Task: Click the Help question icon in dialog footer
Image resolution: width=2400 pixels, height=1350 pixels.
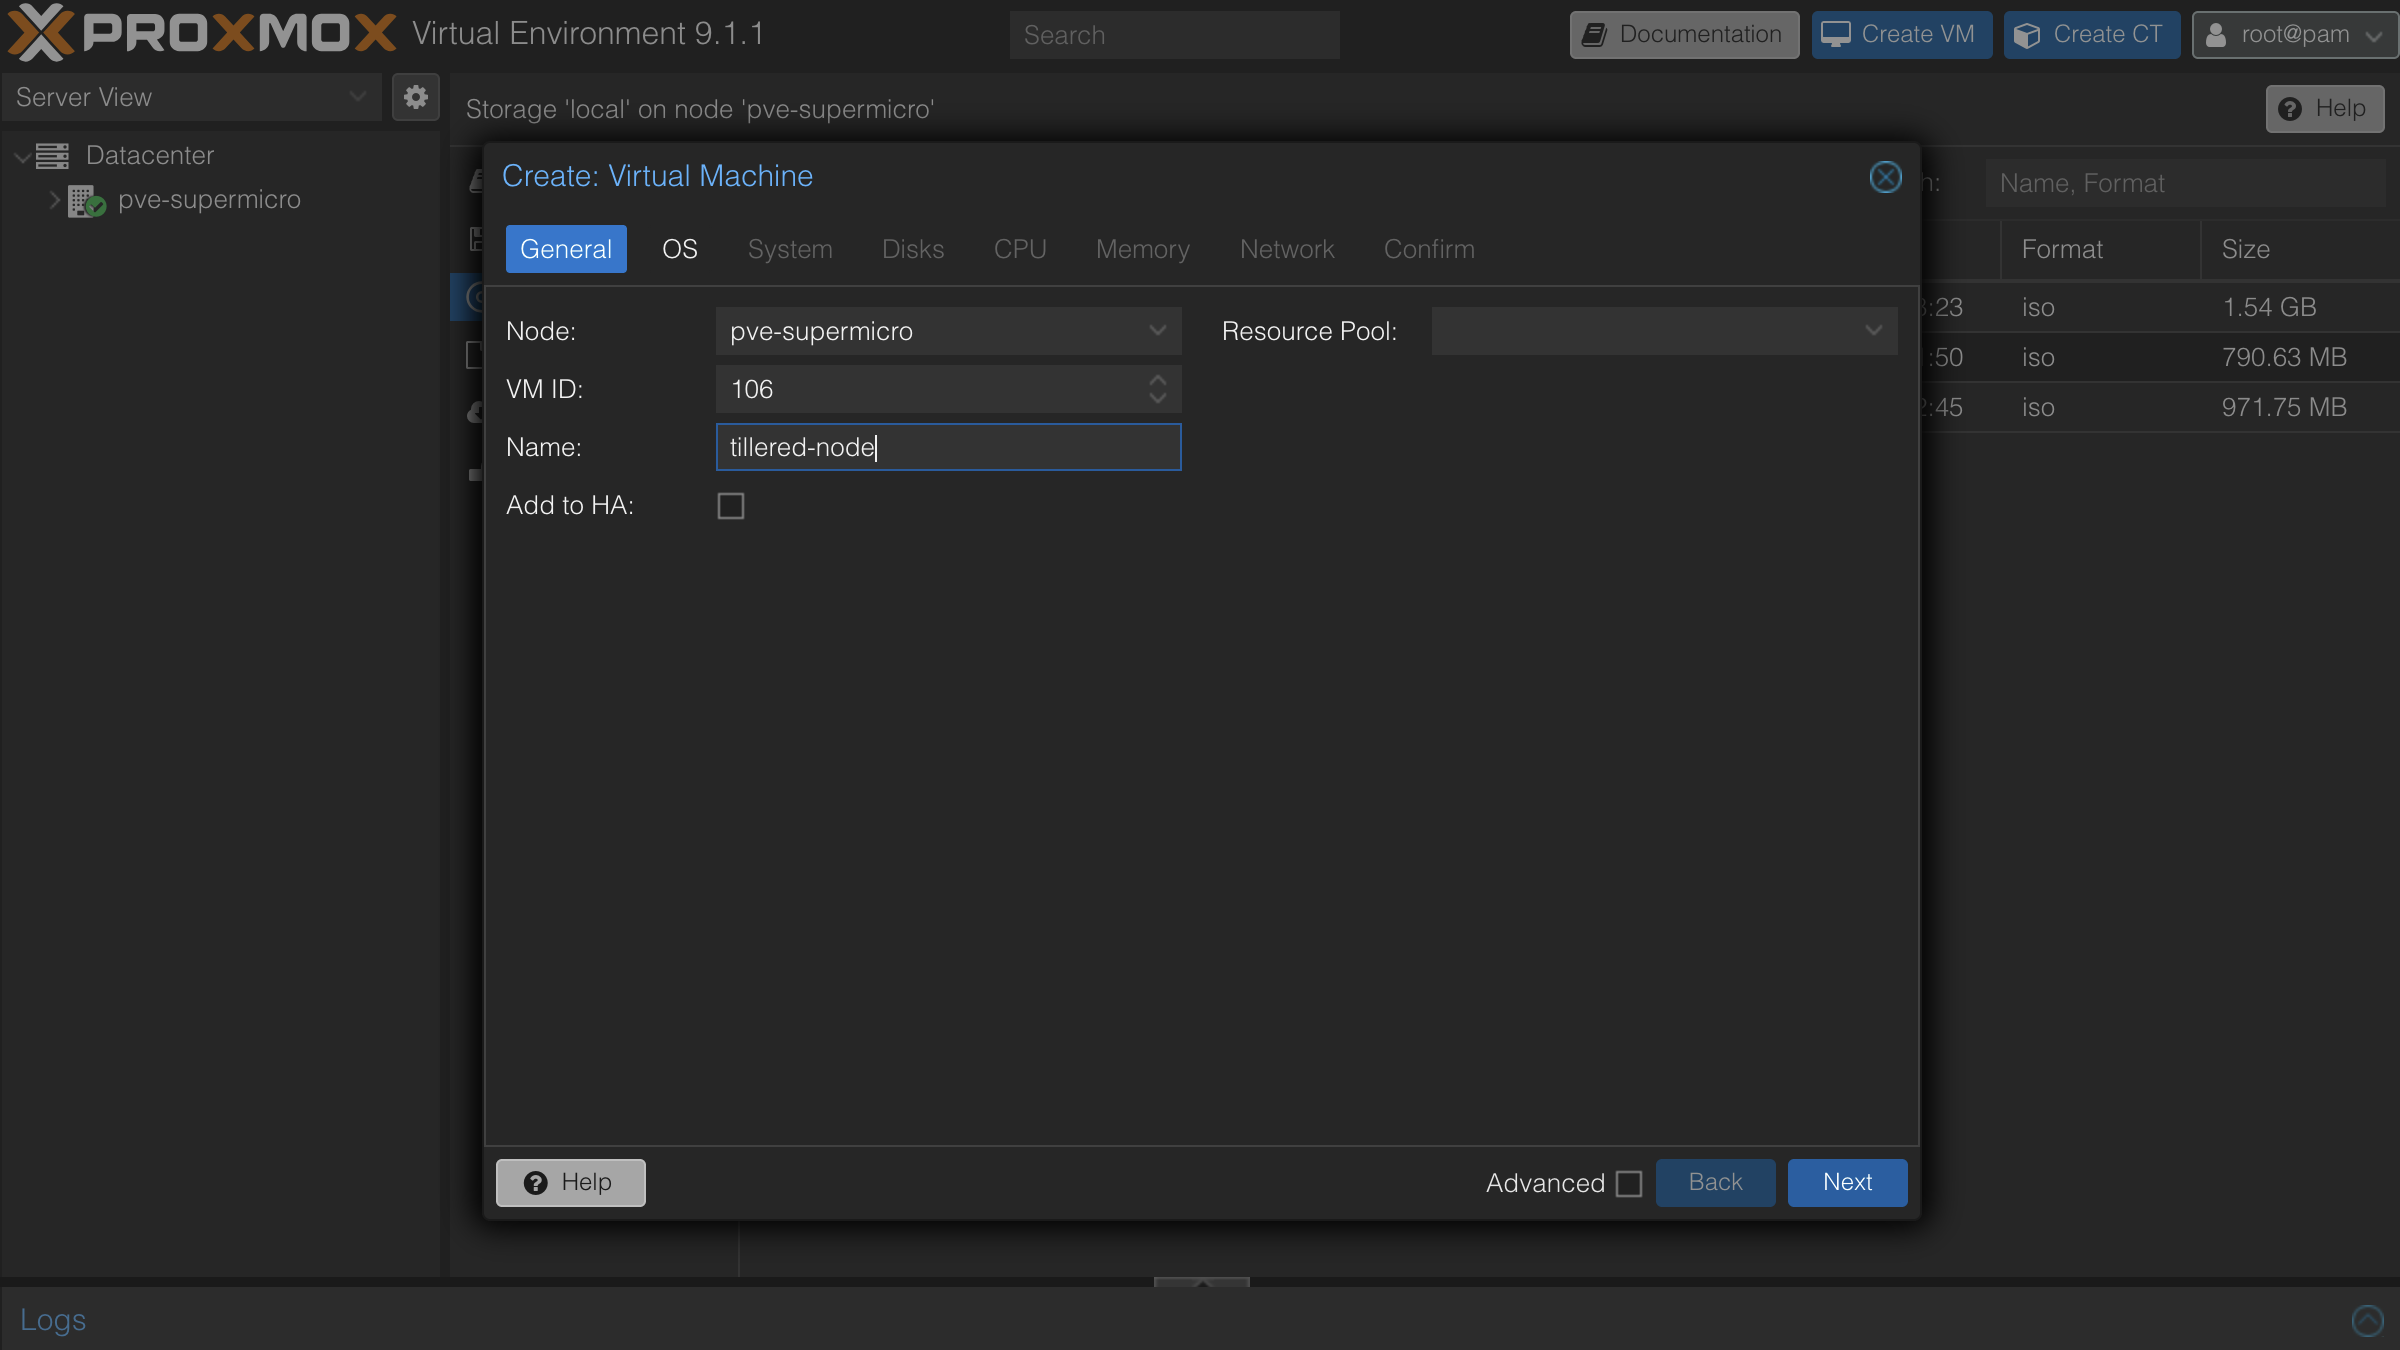Action: (x=536, y=1182)
